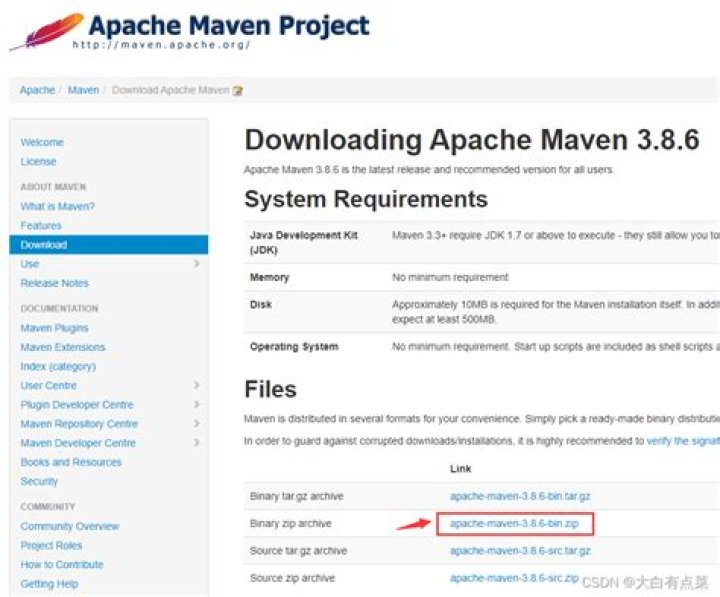The height and width of the screenshot is (597, 720).
Task: Expand the Maven Developer Centre chevron
Action: (197, 443)
